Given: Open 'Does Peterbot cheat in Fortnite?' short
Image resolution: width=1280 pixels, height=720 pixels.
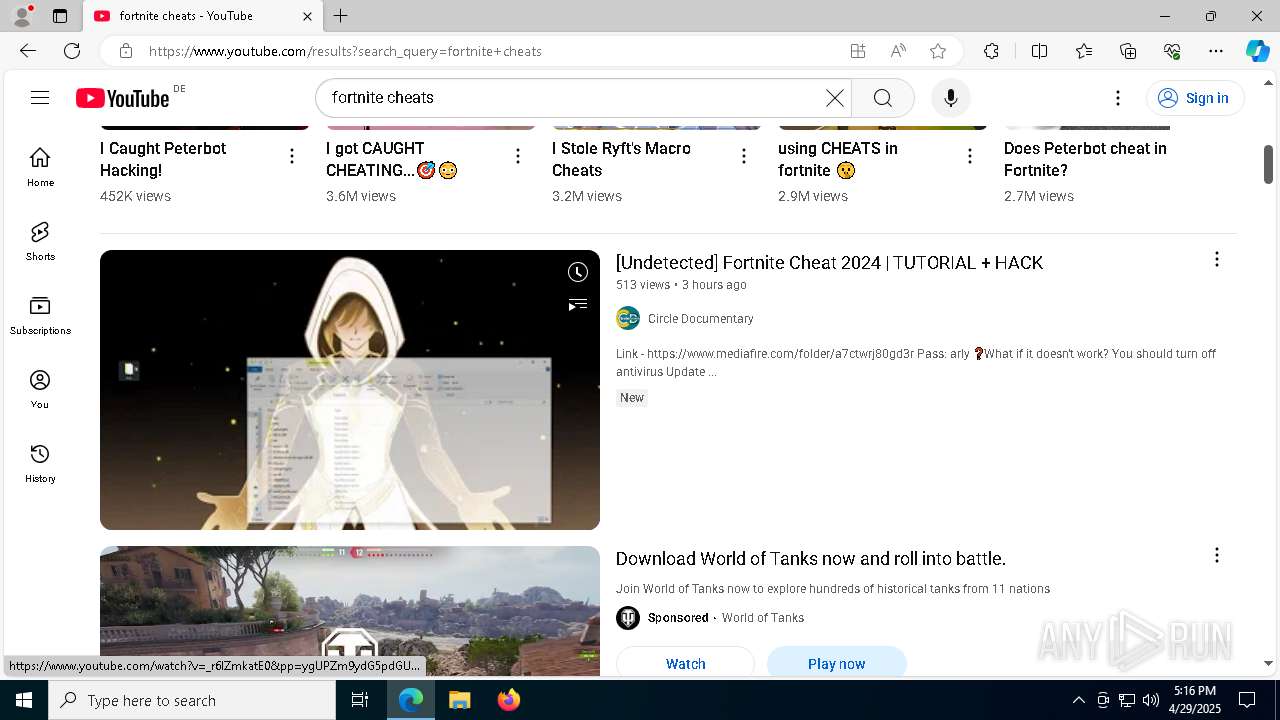Looking at the screenshot, I should coord(1085,159).
